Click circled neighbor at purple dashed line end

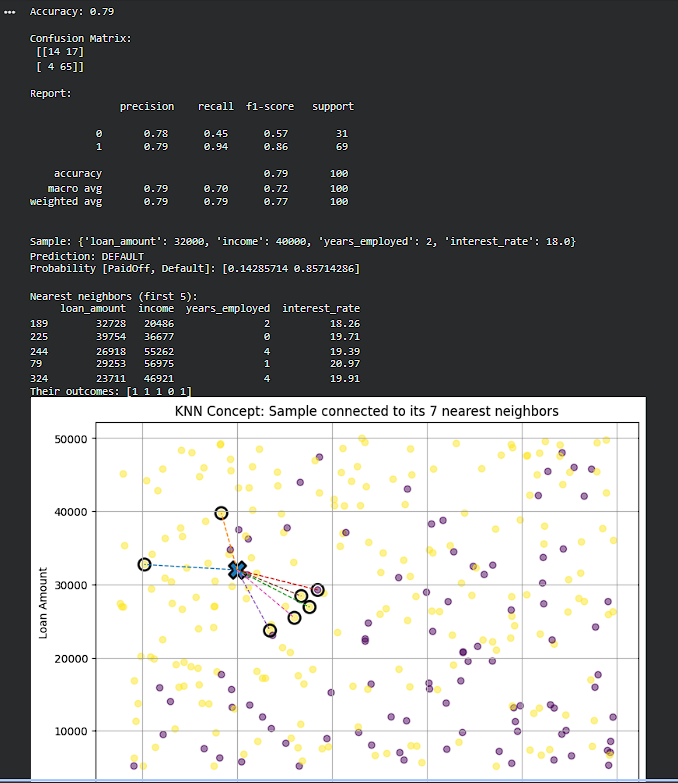(270, 631)
